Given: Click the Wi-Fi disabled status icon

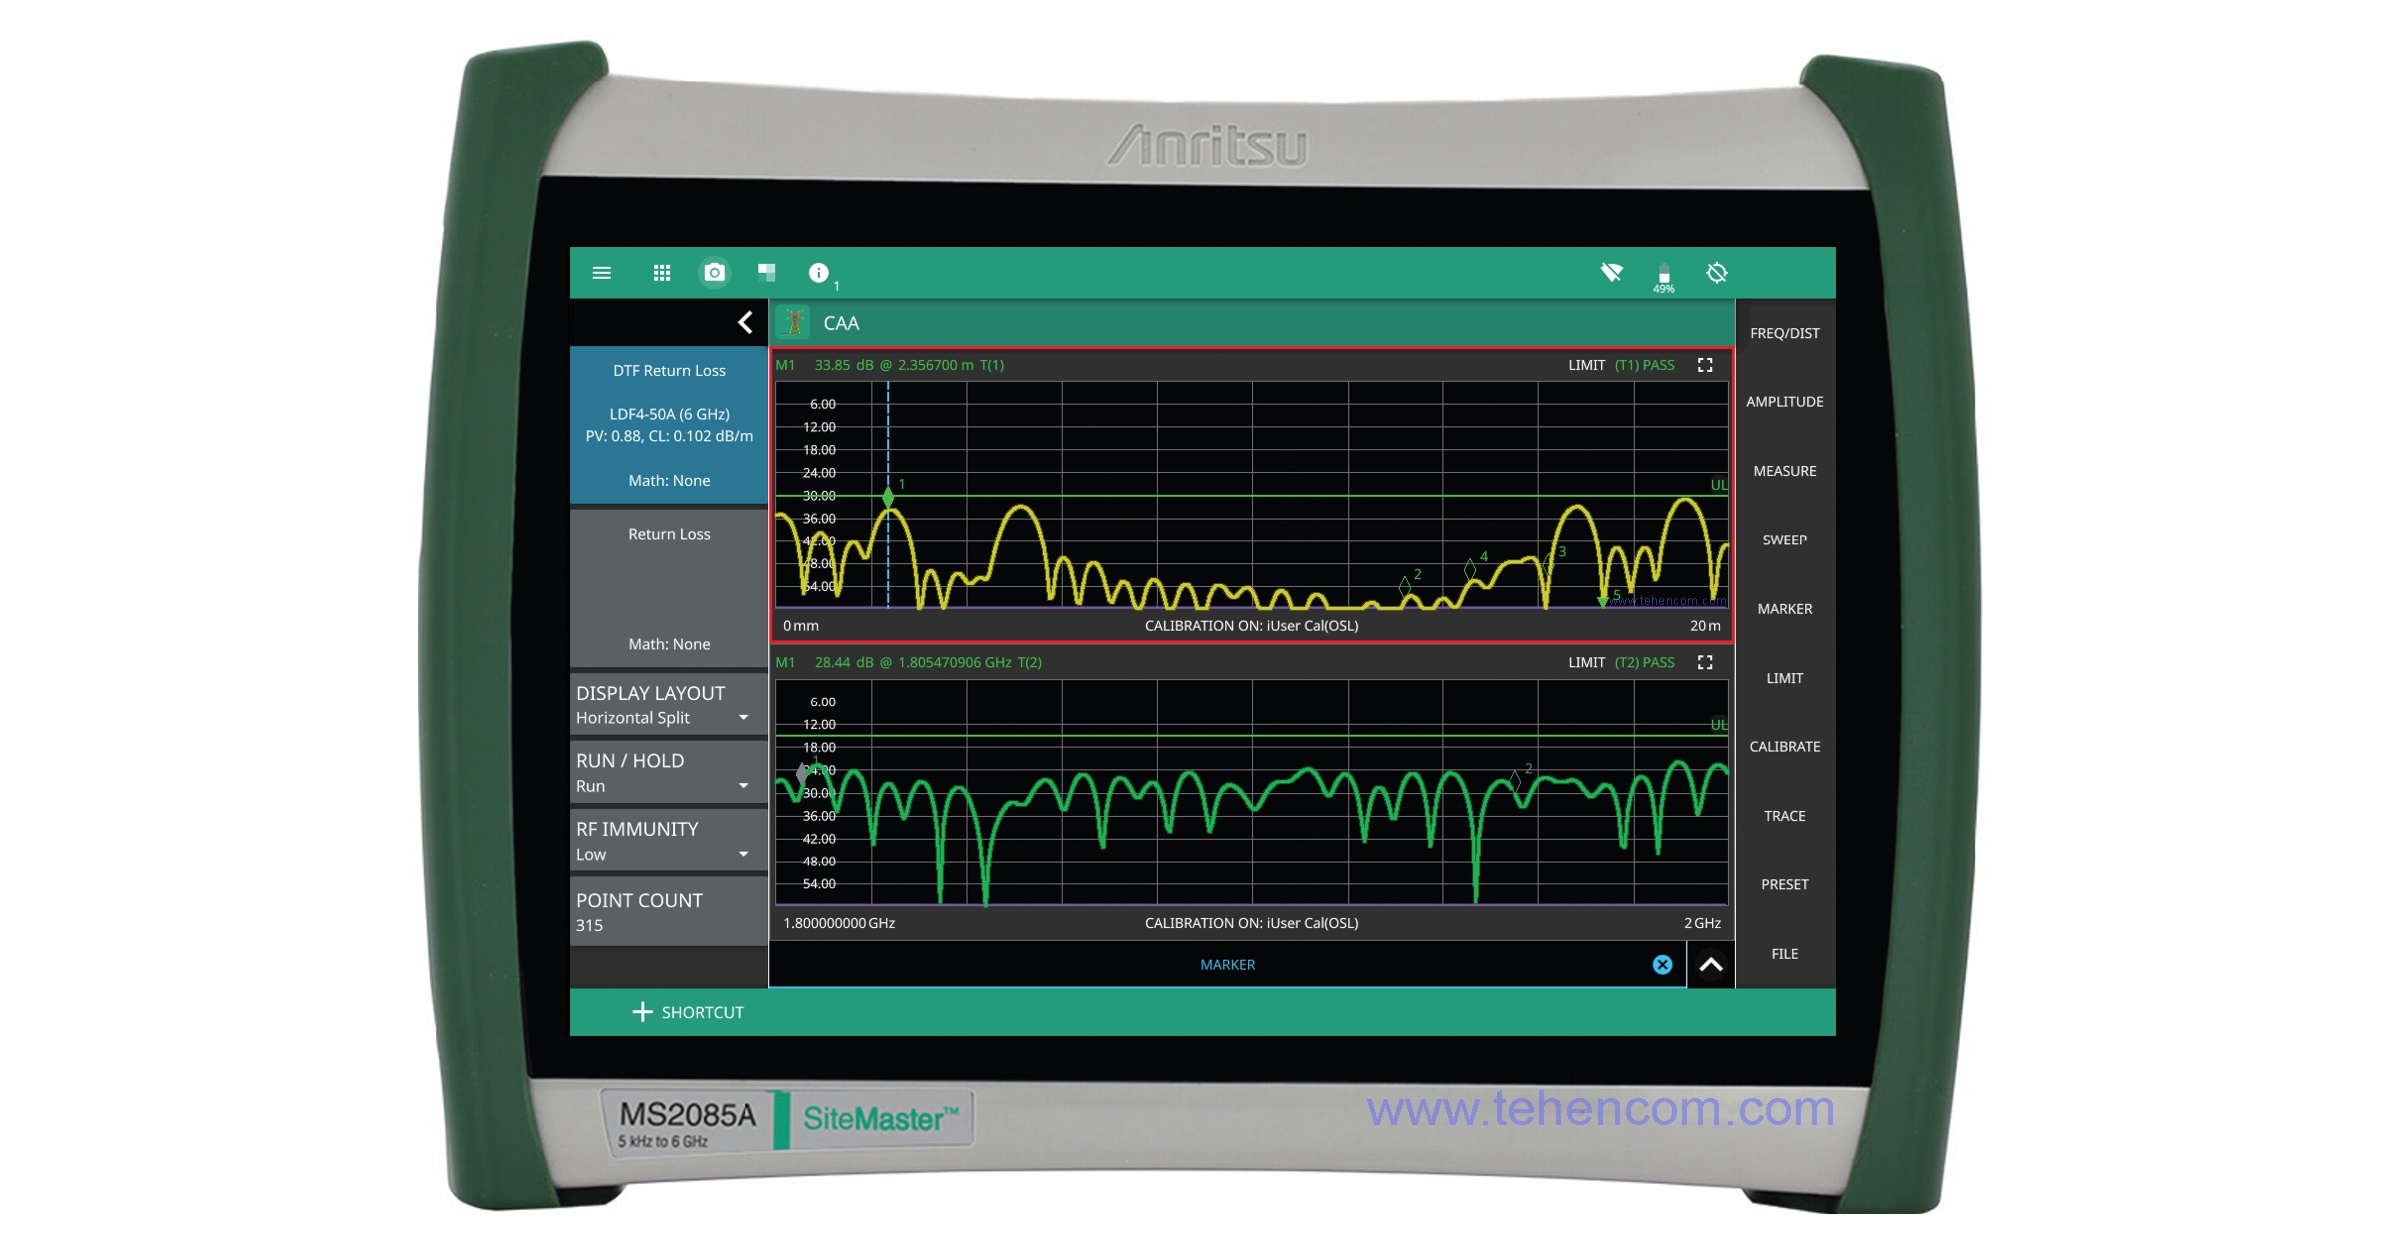Looking at the screenshot, I should pos(1611,272).
